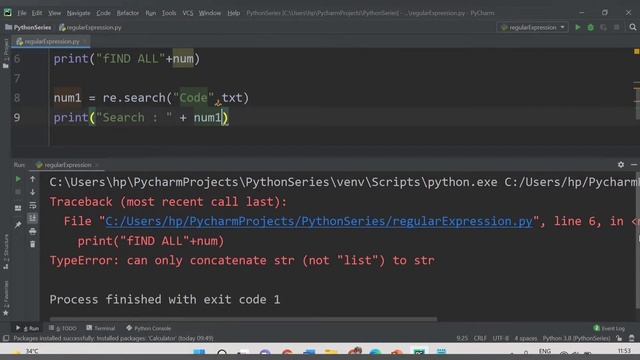
Task: Open the Code menu
Action: (103, 13)
